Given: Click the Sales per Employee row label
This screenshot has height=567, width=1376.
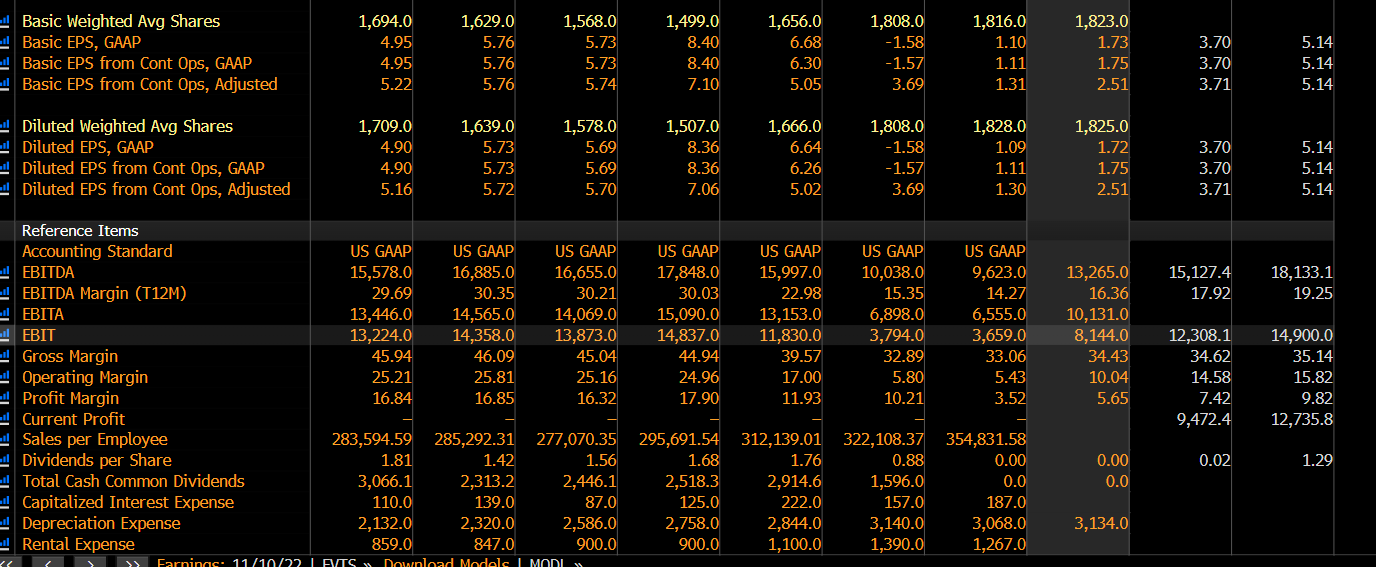Looking at the screenshot, I should (x=95, y=439).
